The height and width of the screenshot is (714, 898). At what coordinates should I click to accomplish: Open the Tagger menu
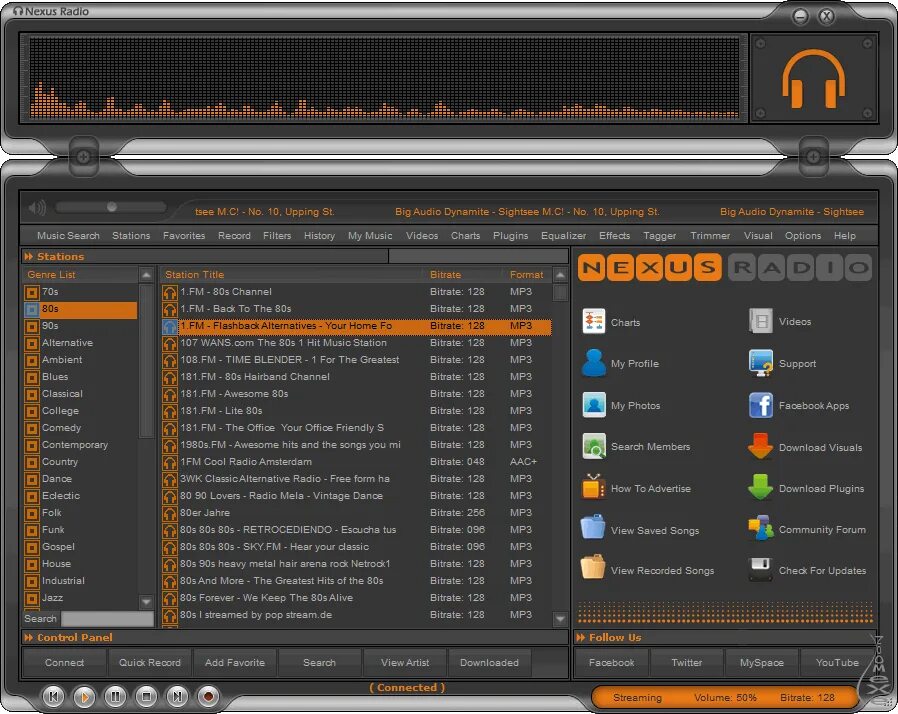[x=660, y=235]
